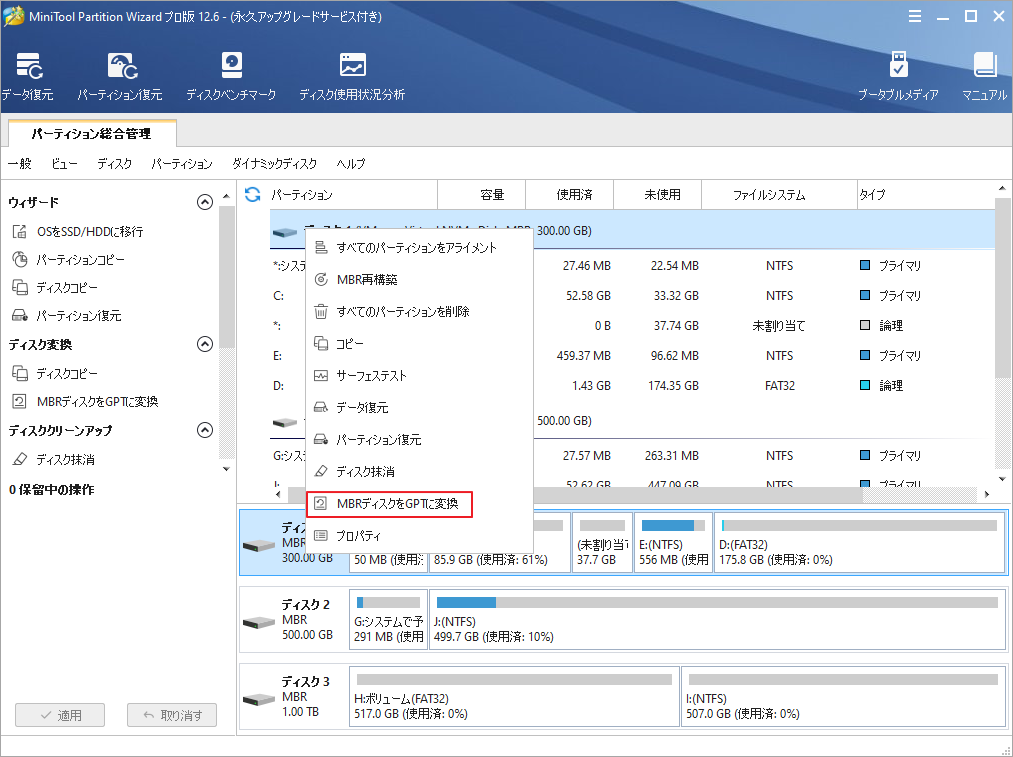This screenshot has width=1013, height=757.
Task: Select H:ボリューム(FAT32) 517.0 GB block
Action: [514, 697]
